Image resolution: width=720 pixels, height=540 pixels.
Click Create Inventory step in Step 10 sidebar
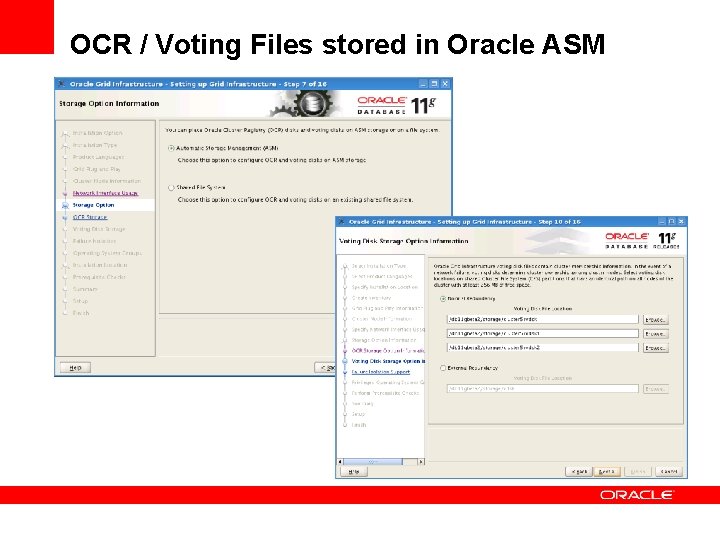click(371, 298)
